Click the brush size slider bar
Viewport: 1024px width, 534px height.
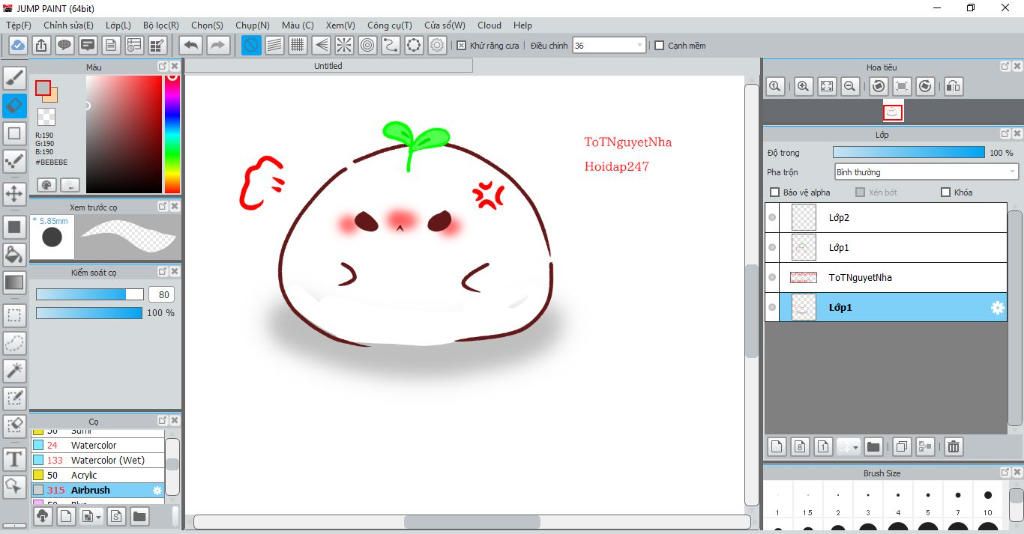click(x=89, y=294)
